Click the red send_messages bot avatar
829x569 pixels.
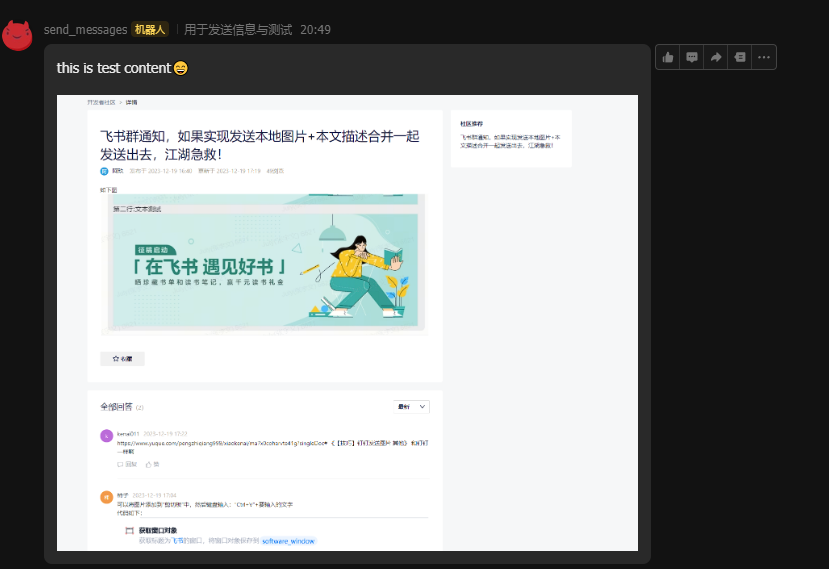click(x=17, y=35)
